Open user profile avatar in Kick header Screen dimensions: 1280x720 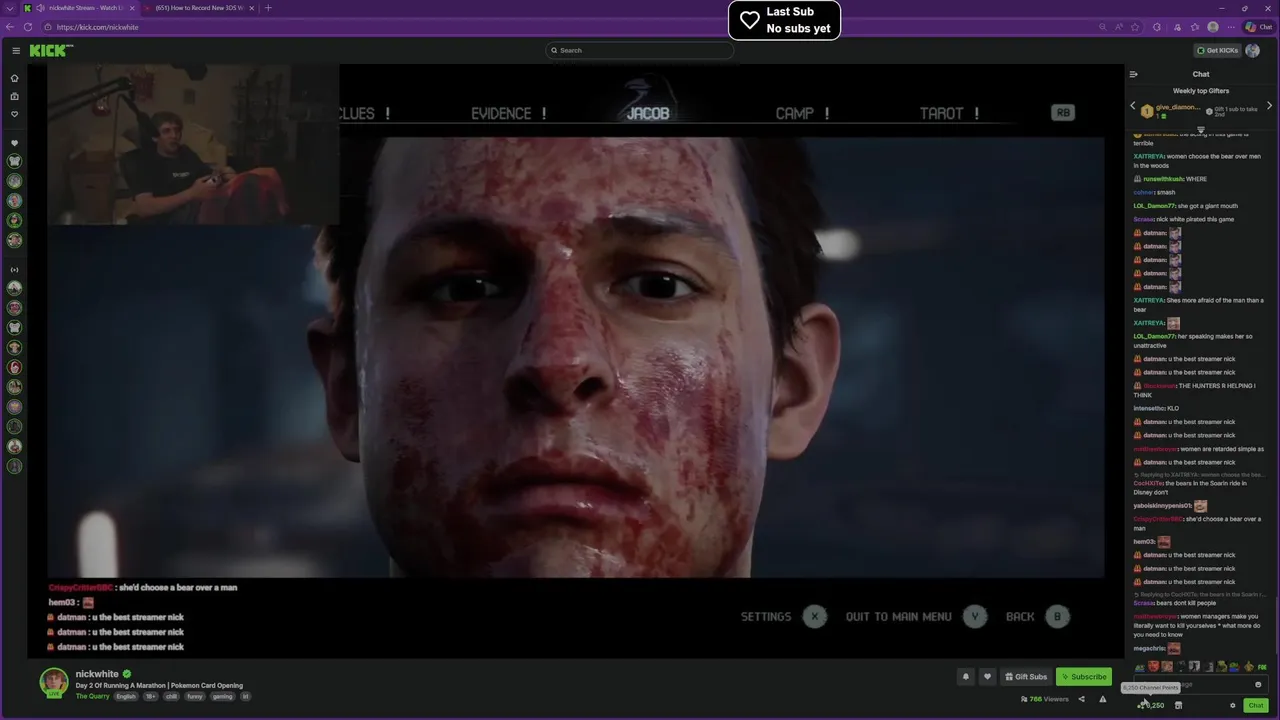[1253, 50]
